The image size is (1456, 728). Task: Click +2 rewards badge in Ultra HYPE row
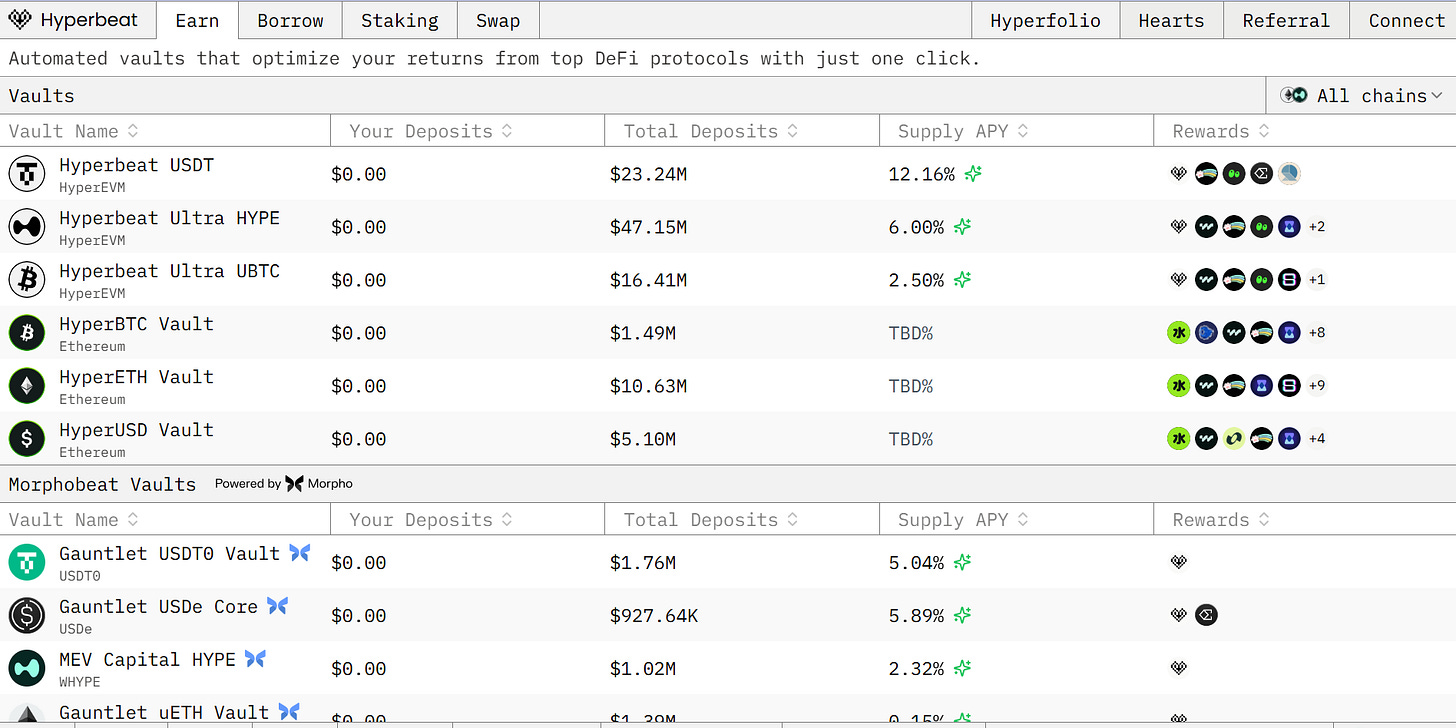[x=1317, y=227]
